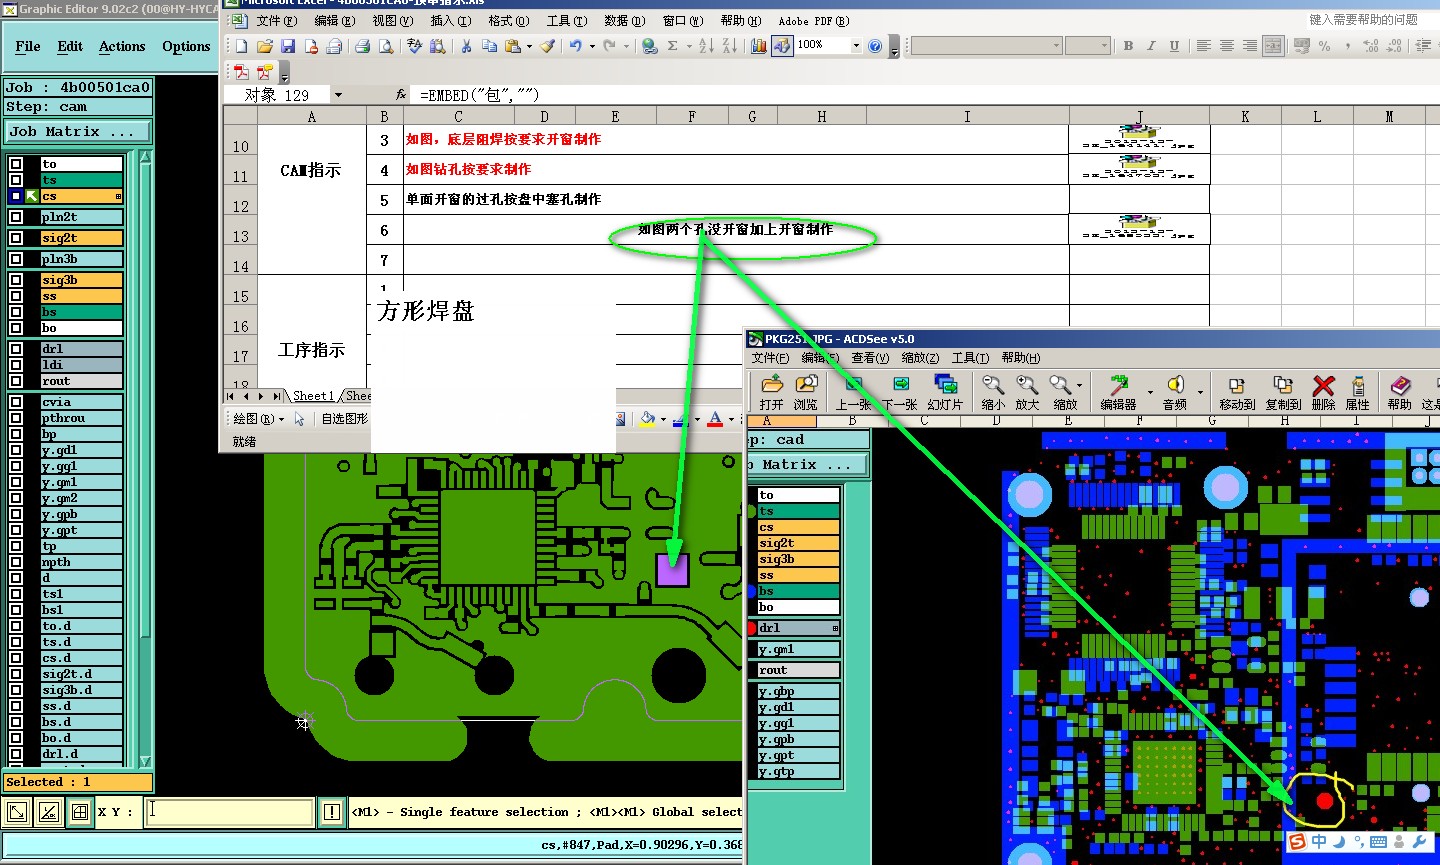Click Excel Bold button
This screenshot has height=865, width=1440.
click(1128, 46)
